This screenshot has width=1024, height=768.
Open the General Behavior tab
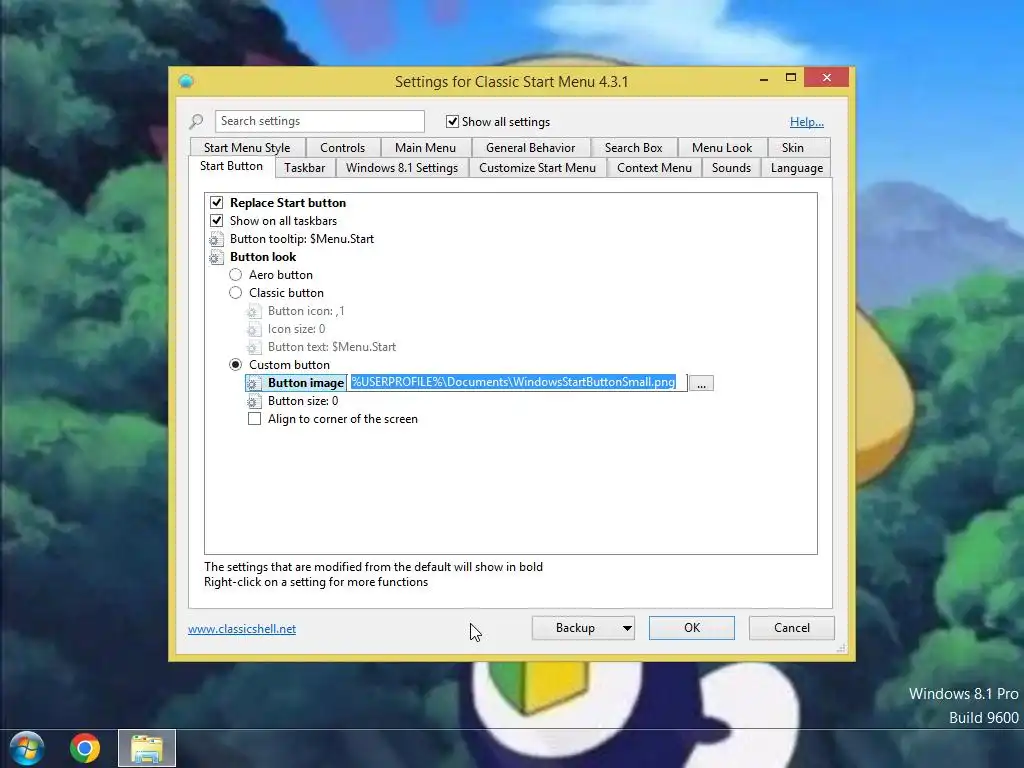click(x=530, y=148)
